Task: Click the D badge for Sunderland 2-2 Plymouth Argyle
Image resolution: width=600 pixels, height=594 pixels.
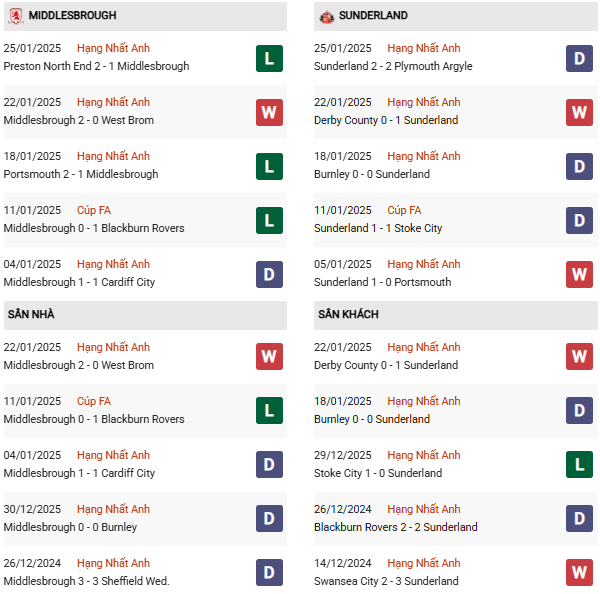Action: (579, 58)
